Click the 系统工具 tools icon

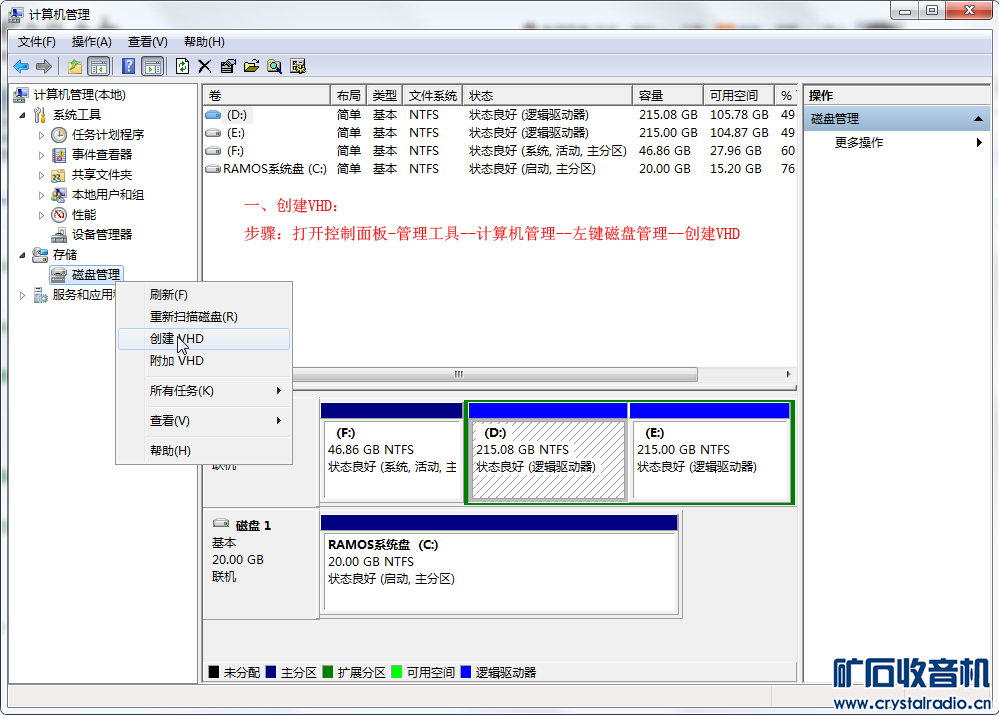point(40,115)
